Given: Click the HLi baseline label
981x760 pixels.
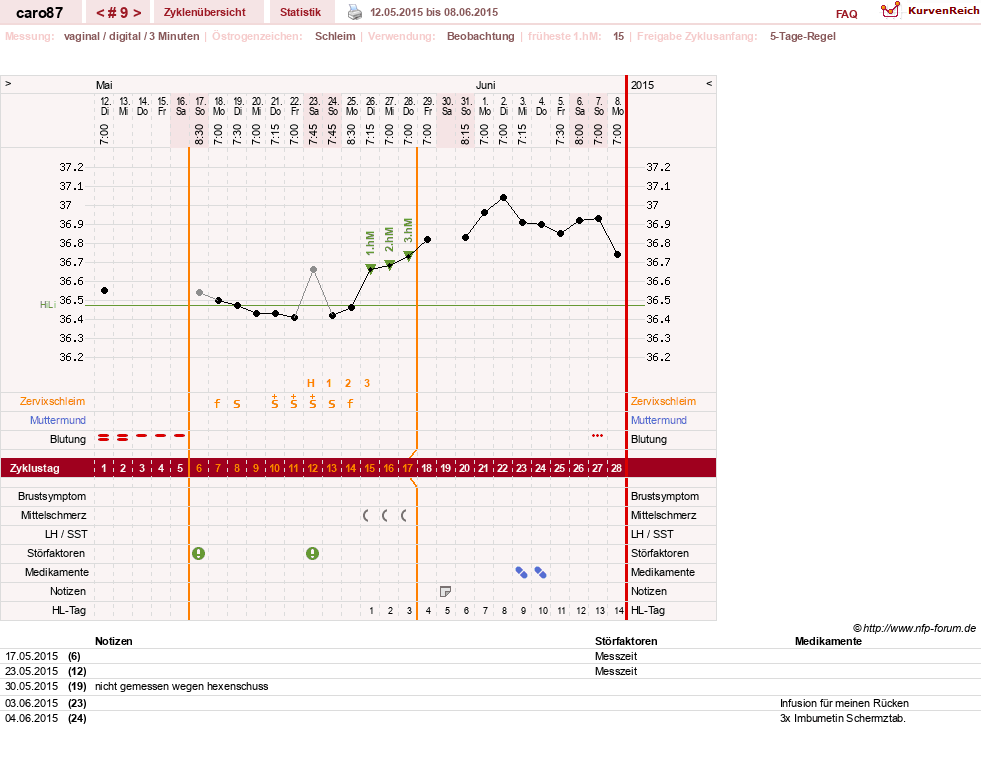Looking at the screenshot, I should tap(48, 305).
